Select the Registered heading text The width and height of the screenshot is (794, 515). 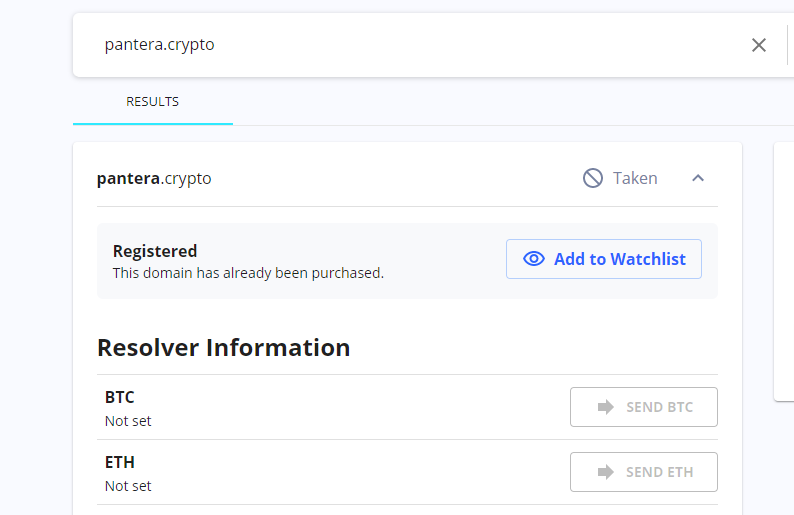pyautogui.click(x=155, y=251)
